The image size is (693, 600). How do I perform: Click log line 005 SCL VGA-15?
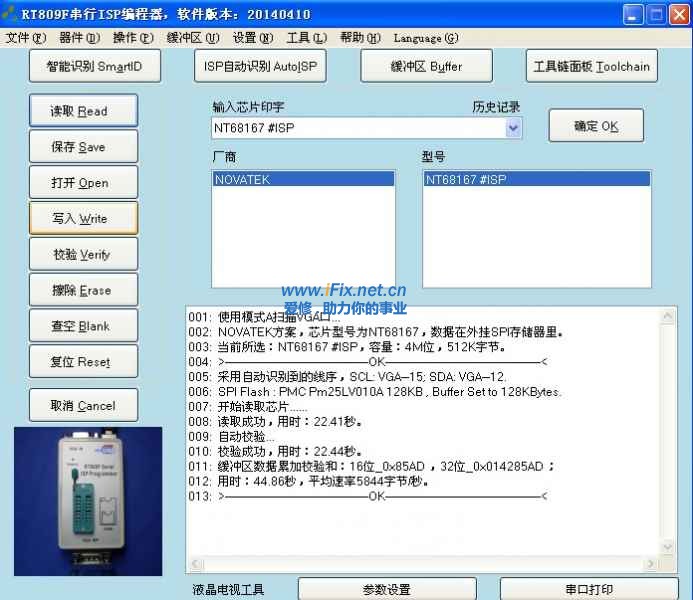click(347, 377)
